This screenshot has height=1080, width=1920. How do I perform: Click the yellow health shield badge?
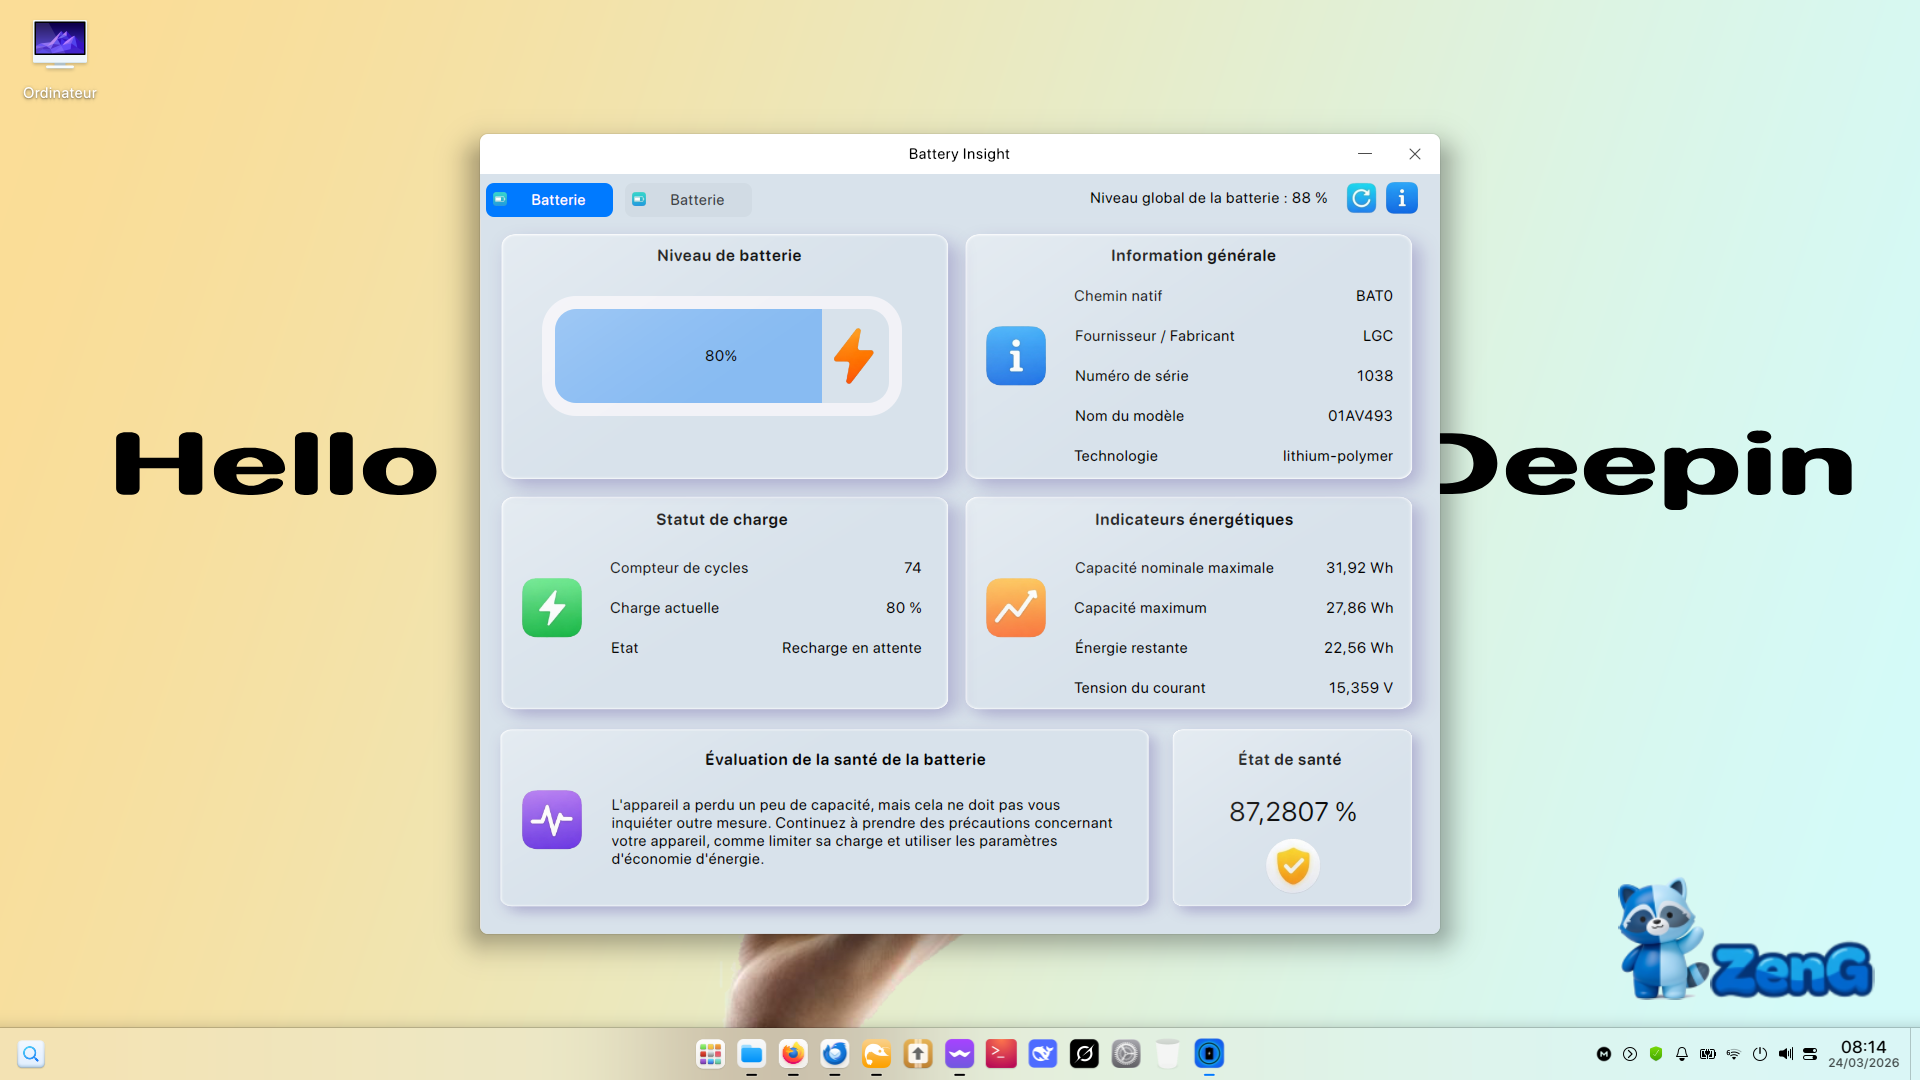pos(1293,865)
